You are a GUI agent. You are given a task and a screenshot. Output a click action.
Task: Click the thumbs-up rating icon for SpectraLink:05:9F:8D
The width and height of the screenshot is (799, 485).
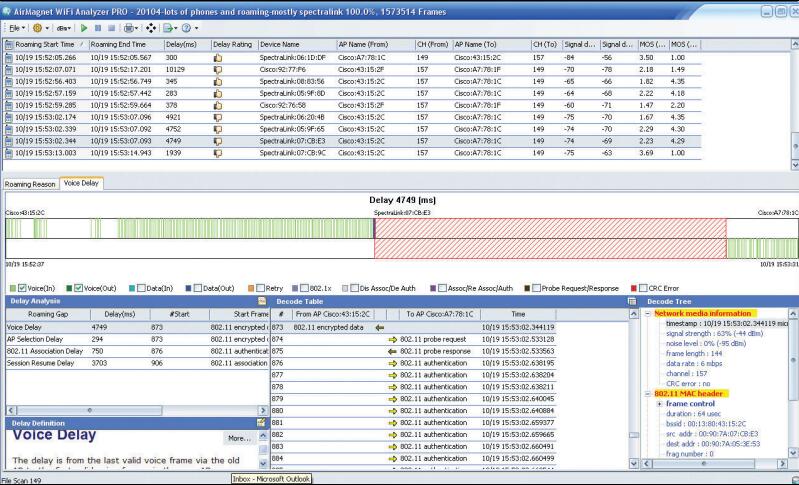(x=218, y=94)
